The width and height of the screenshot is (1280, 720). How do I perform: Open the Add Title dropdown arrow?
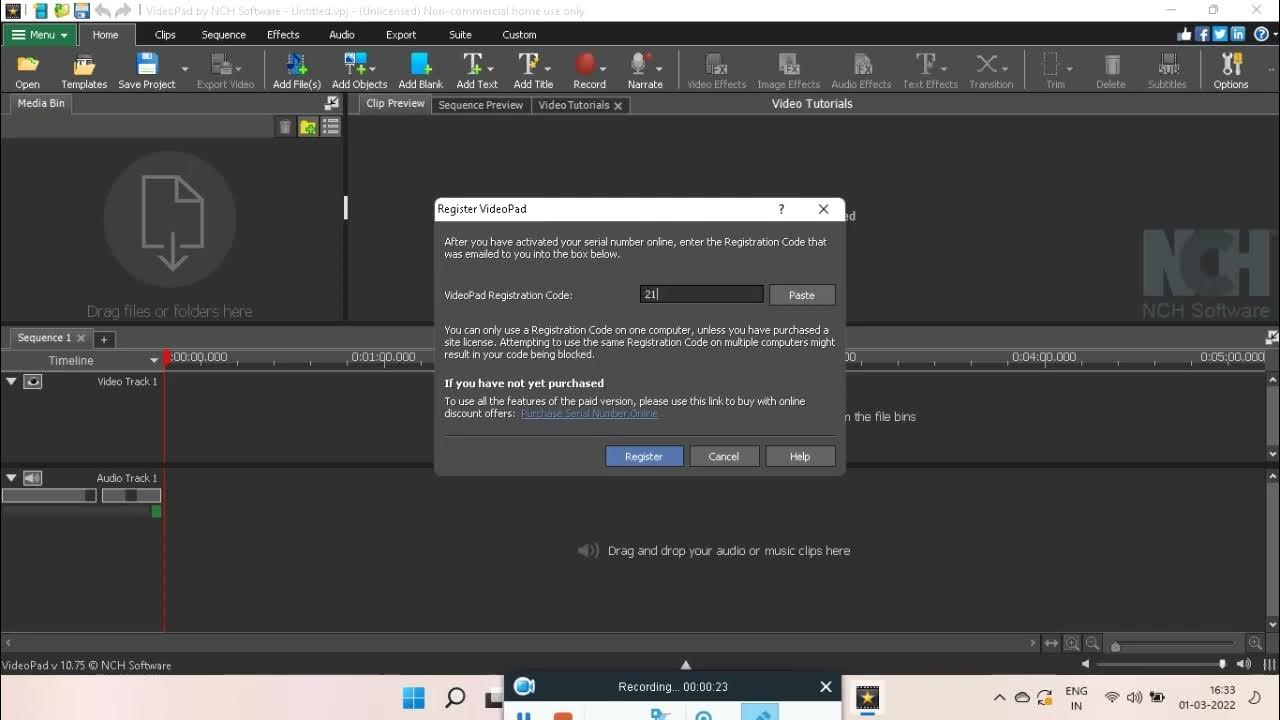coord(547,69)
